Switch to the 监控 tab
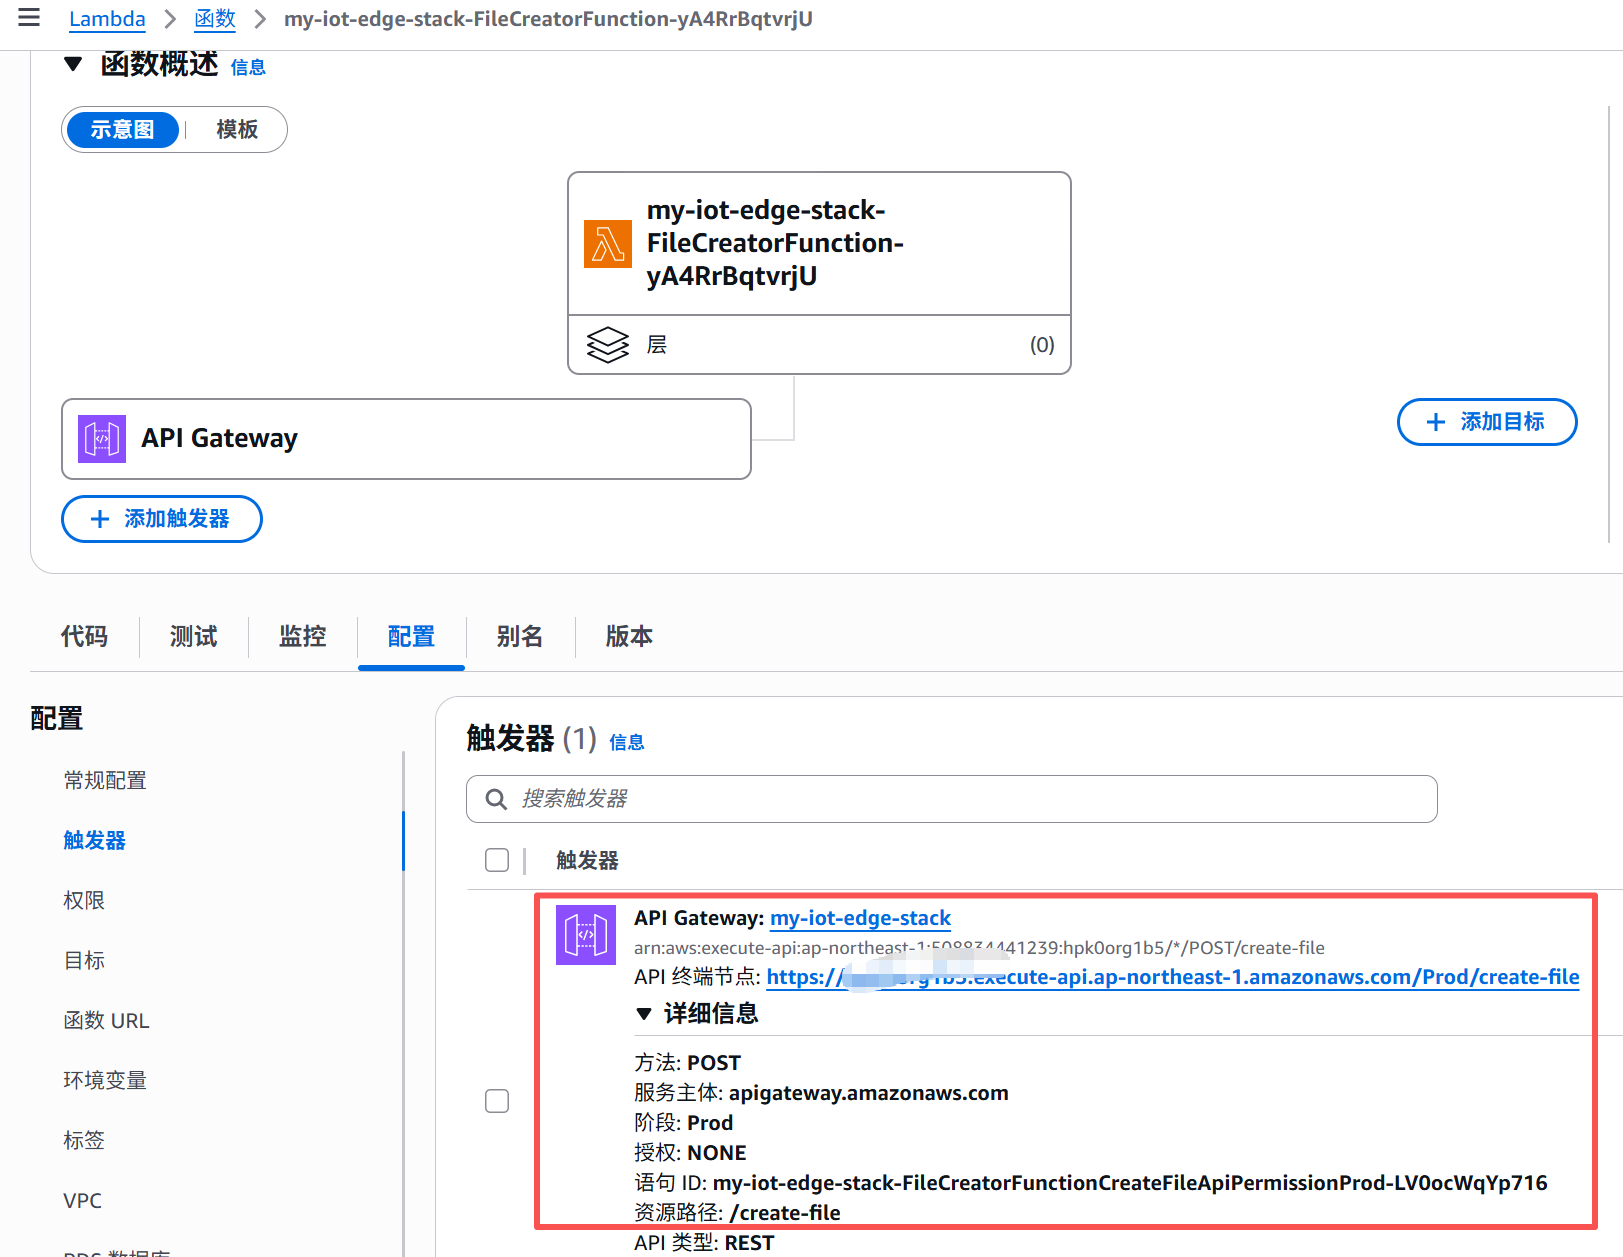 tap(302, 636)
